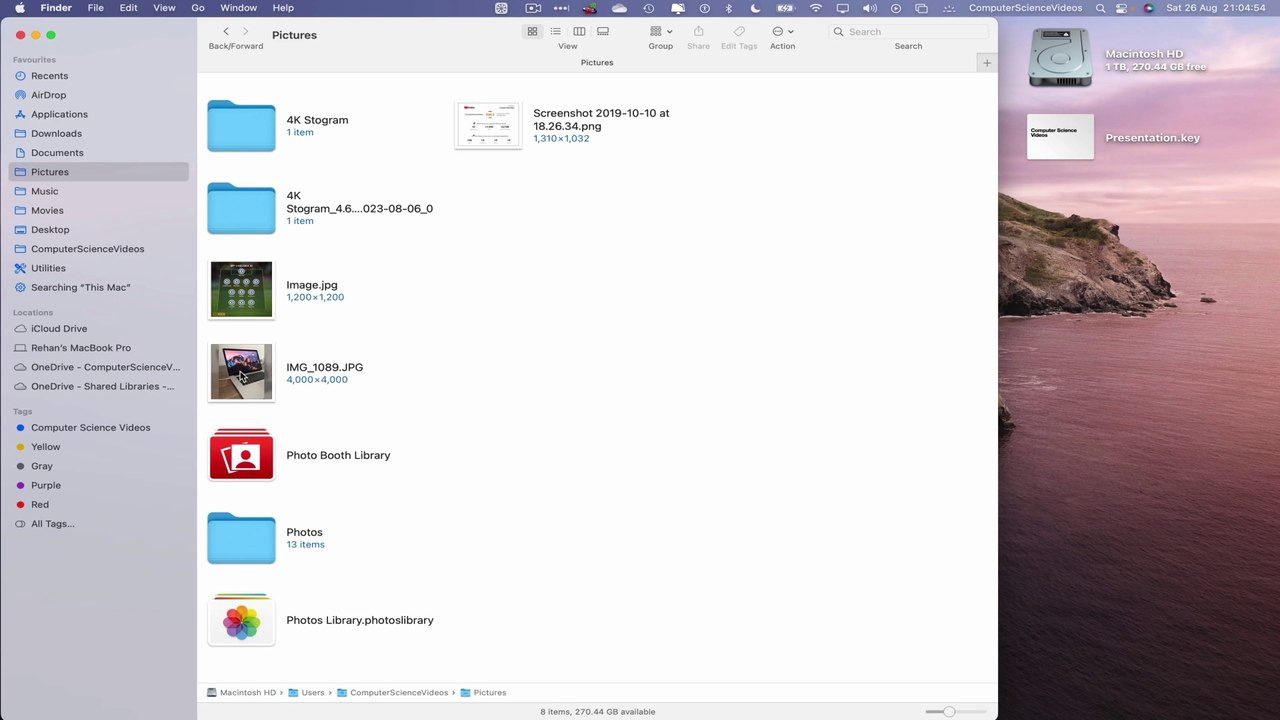Go back with the Back arrow
This screenshot has height=720, width=1280.
(x=226, y=32)
